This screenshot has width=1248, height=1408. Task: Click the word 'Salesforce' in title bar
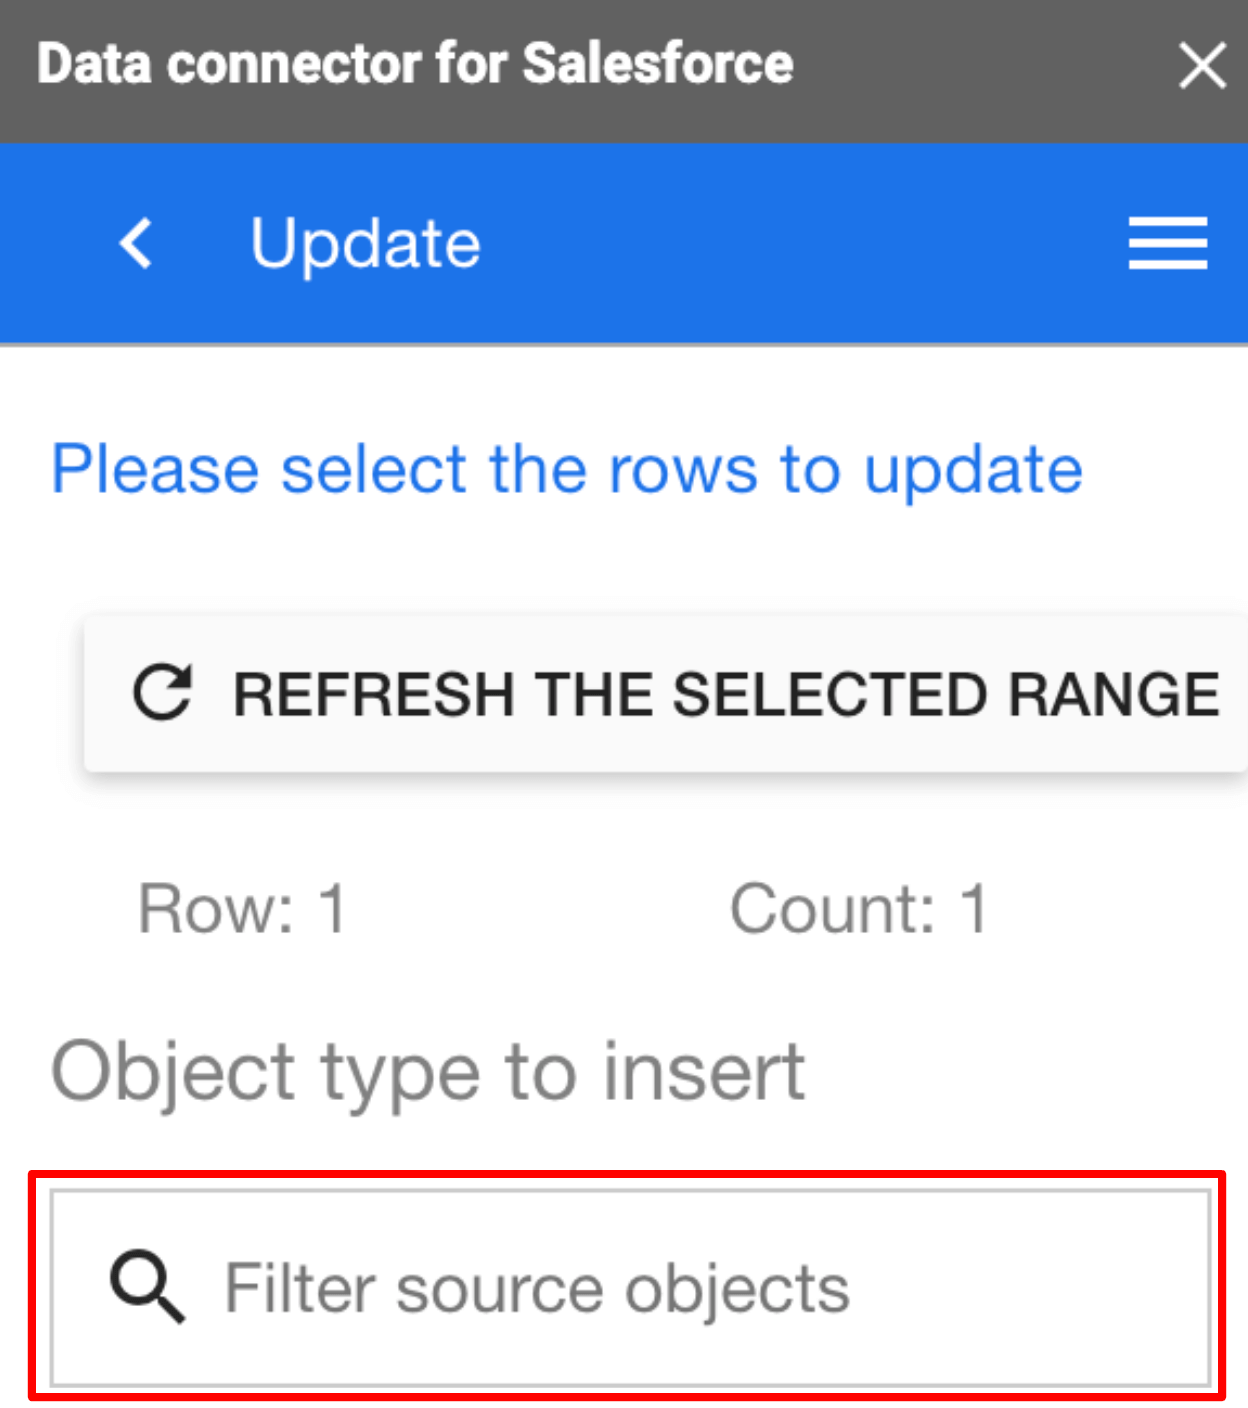pyautogui.click(x=658, y=64)
